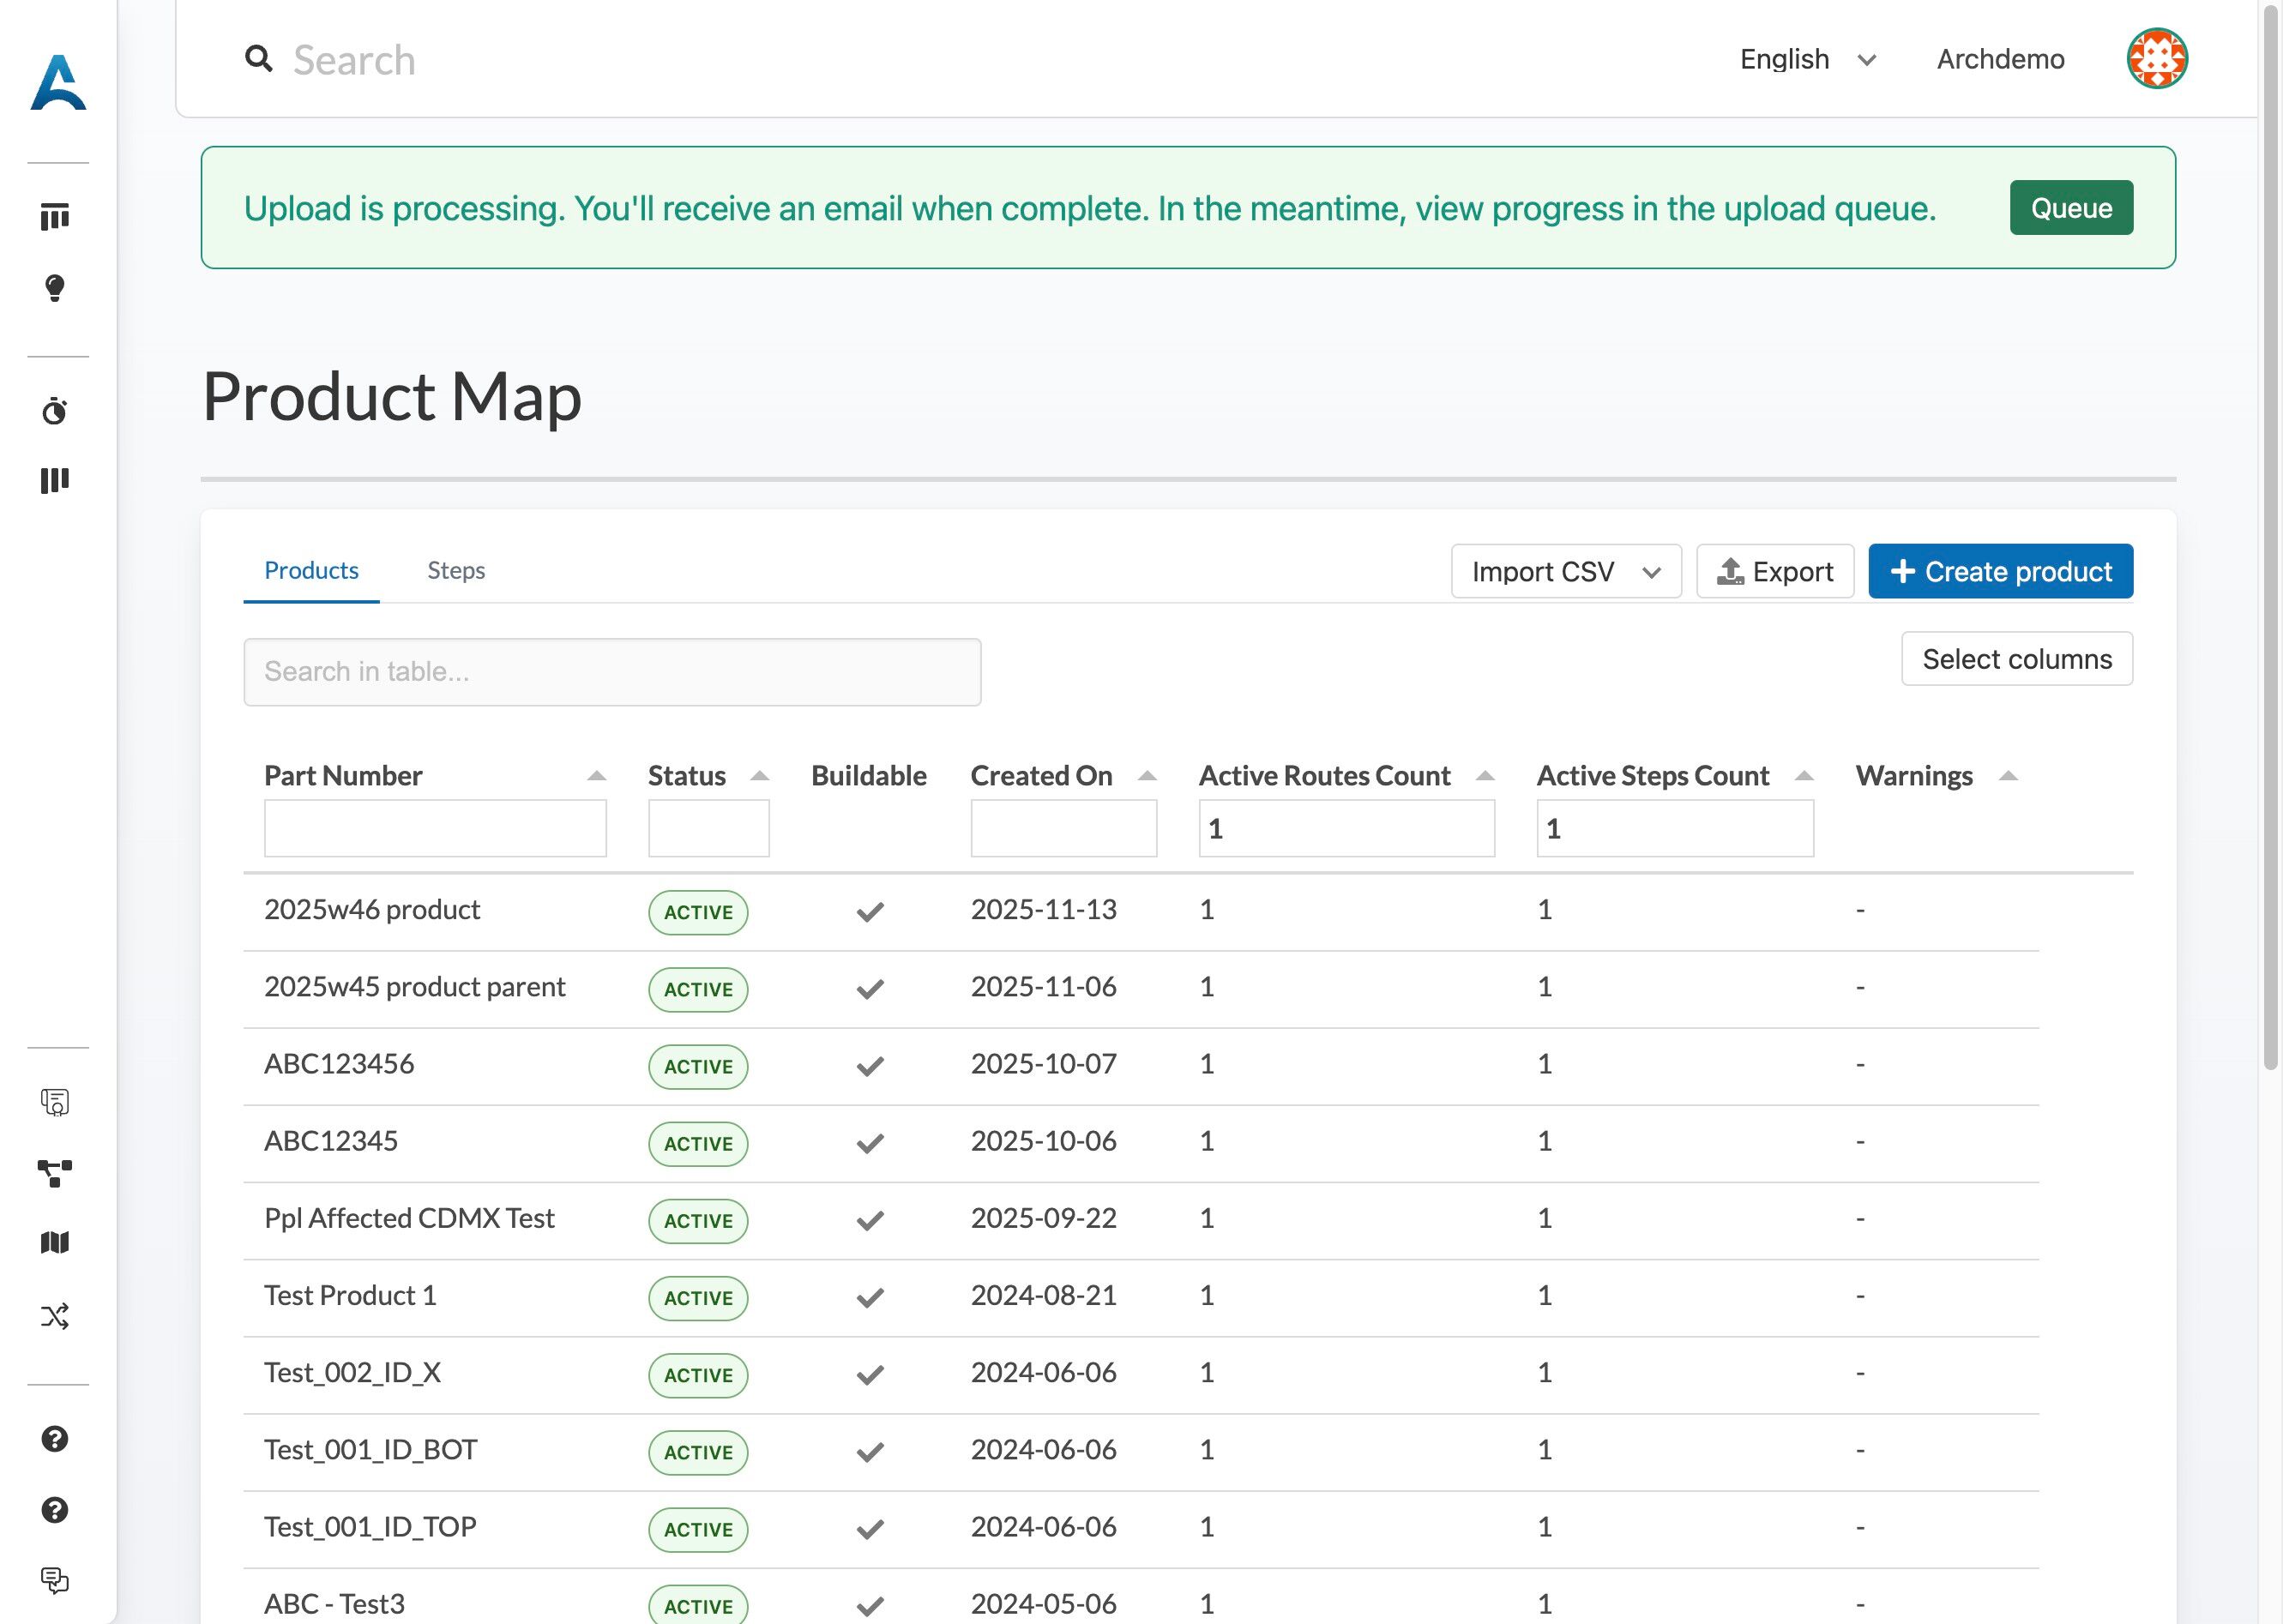Screen dimensions: 2283x1624
Task: Click the Arch logo in sidebar
Action: 58,83
